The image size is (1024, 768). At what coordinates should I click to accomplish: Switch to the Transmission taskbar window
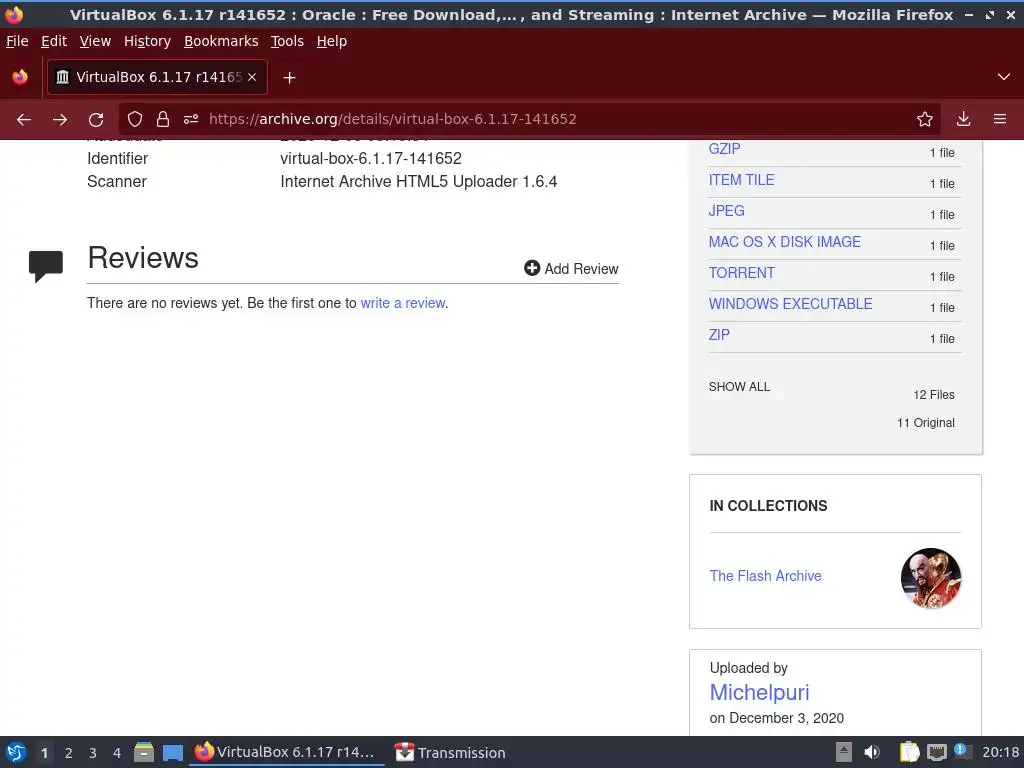451,752
